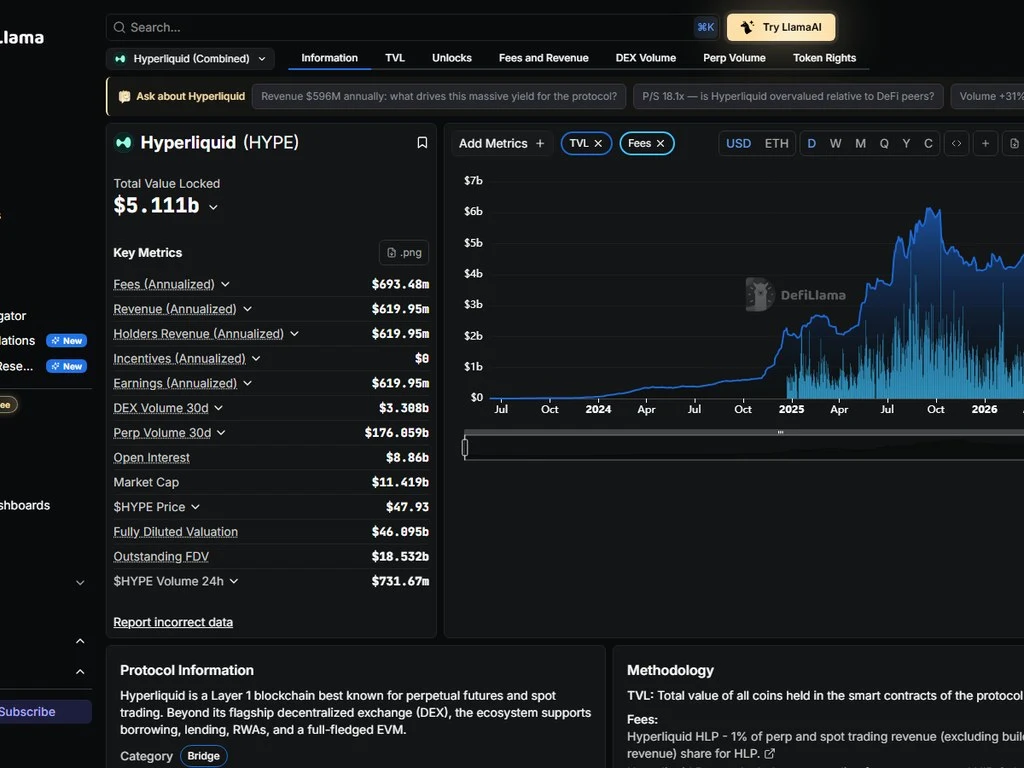Click the embed chart code icon
Viewport: 1024px width, 768px height.
[956, 143]
